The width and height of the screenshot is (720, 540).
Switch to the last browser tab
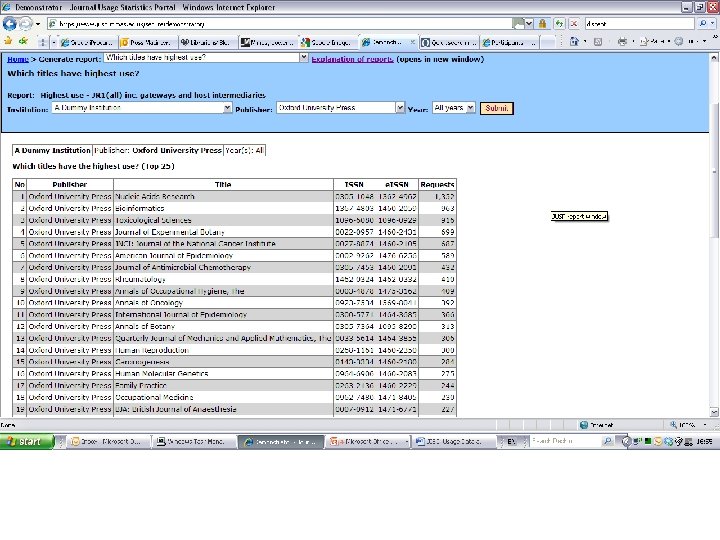508,42
